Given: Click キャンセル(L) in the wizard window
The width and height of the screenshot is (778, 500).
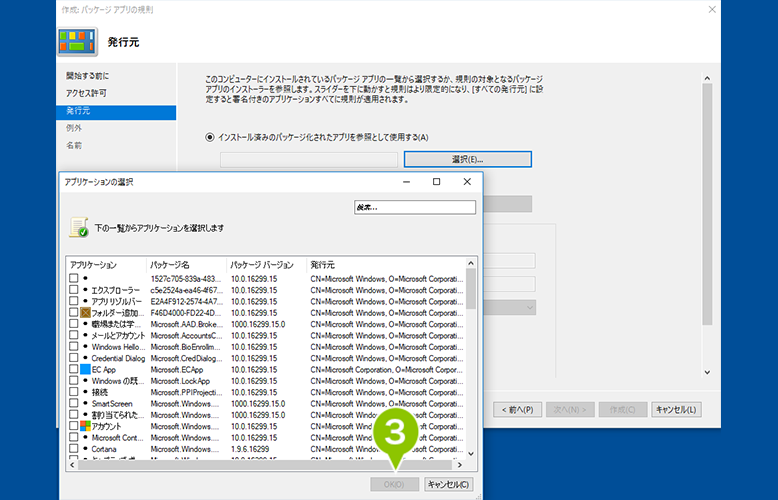Looking at the screenshot, I should click(x=676, y=410).
